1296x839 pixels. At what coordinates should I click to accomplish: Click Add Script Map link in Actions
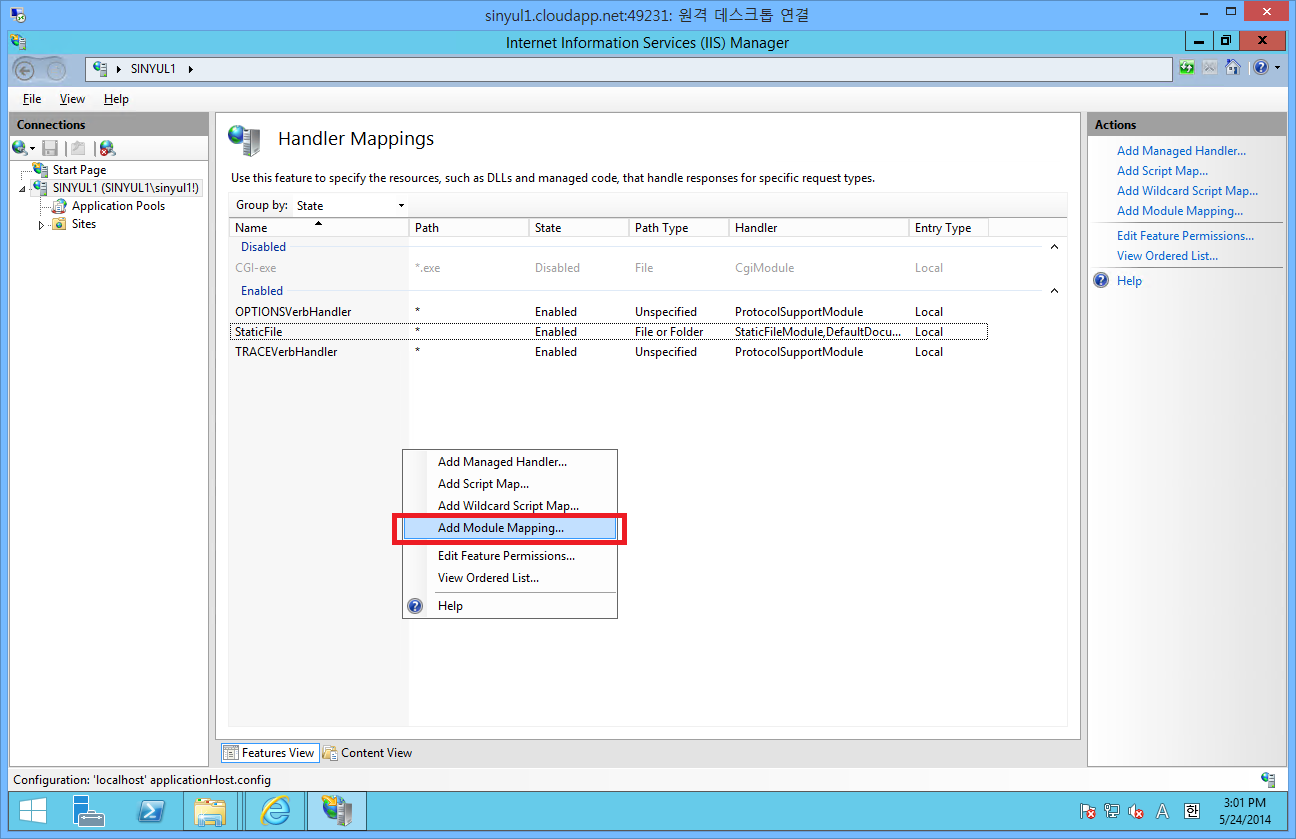pos(1162,171)
